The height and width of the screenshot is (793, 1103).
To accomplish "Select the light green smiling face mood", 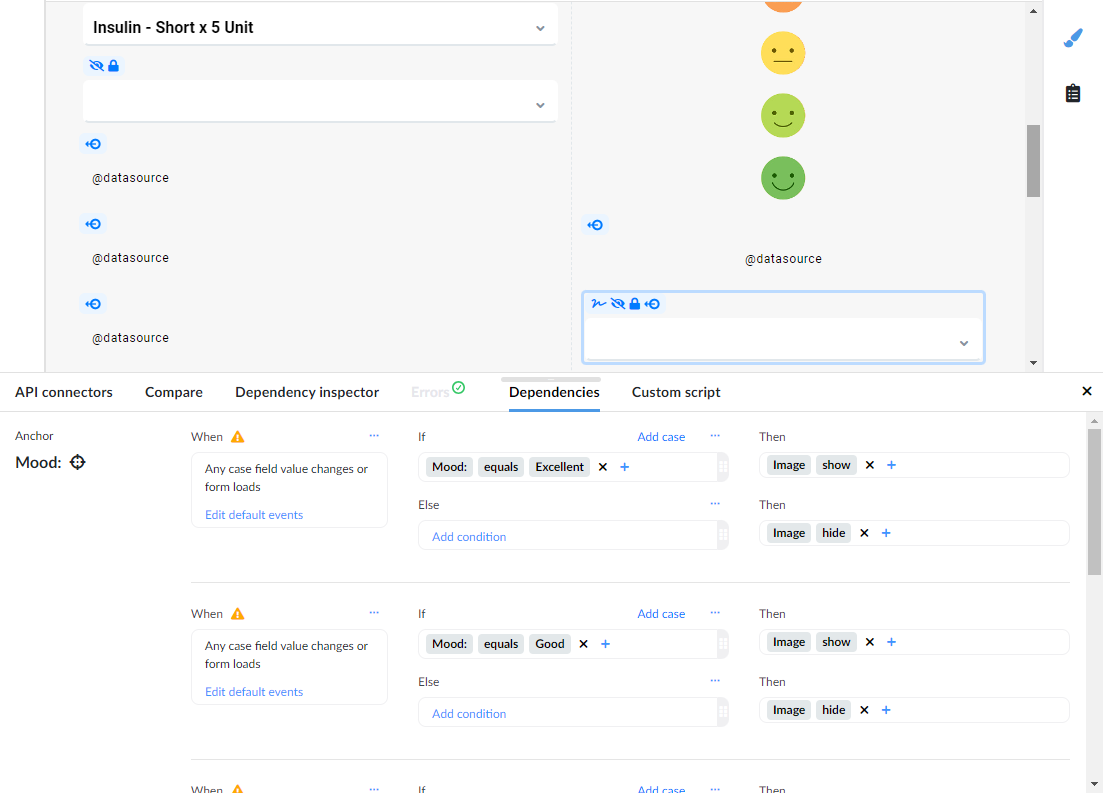I will (x=783, y=115).
